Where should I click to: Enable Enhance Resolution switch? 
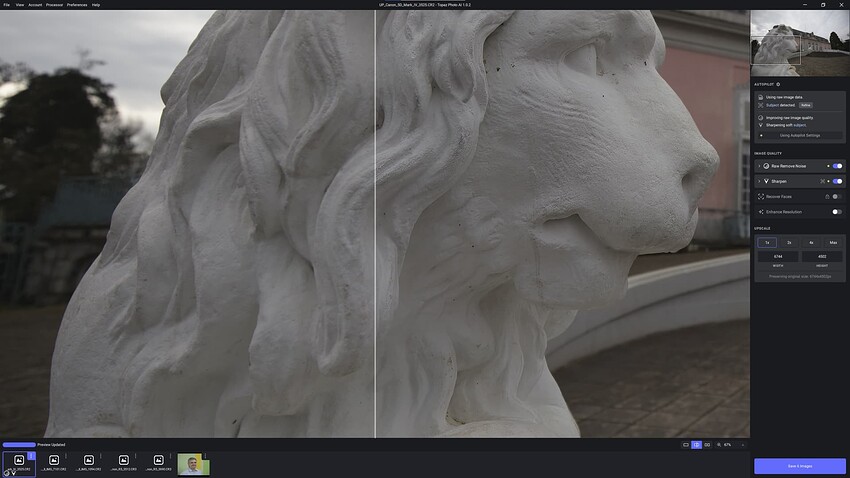838,211
